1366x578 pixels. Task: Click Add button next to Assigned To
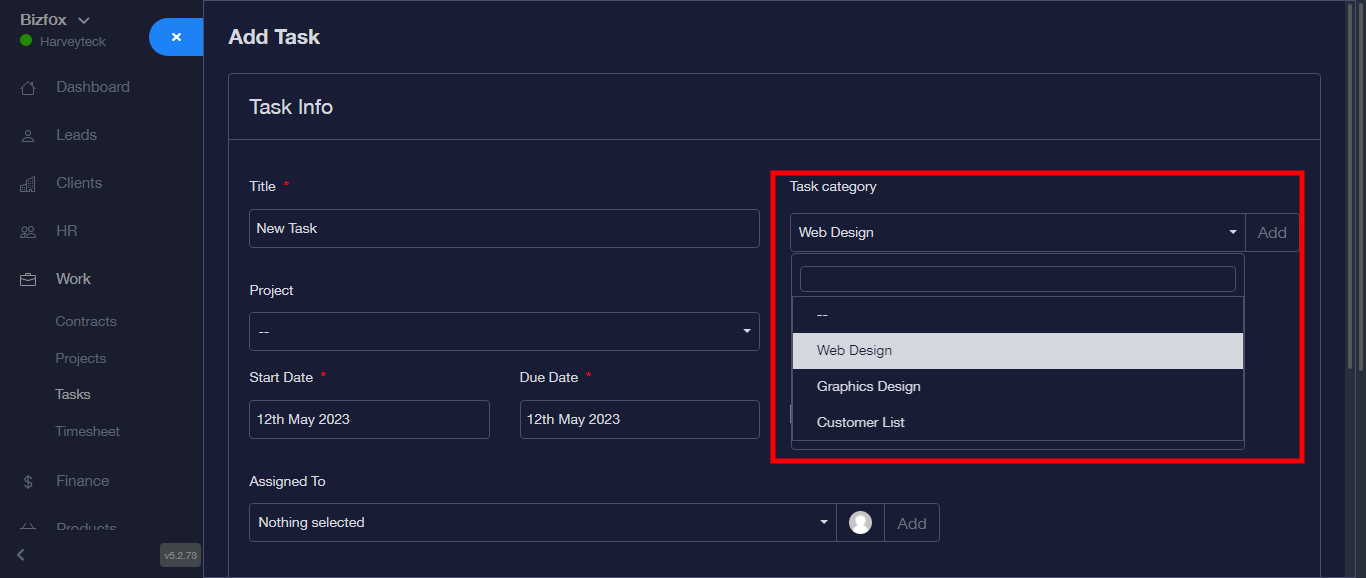[x=911, y=523]
